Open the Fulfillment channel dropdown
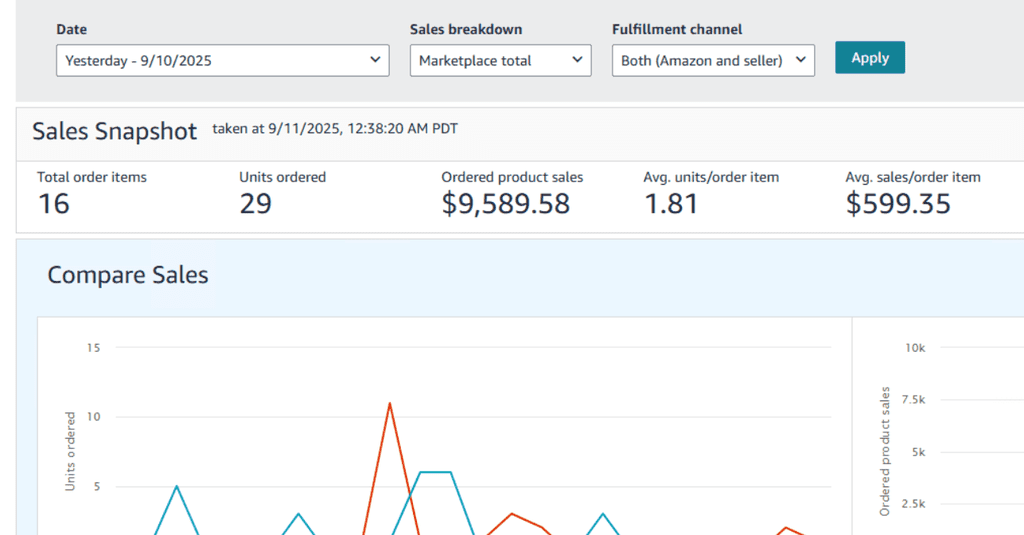Screen dimensions: 1024x535 tap(713, 60)
